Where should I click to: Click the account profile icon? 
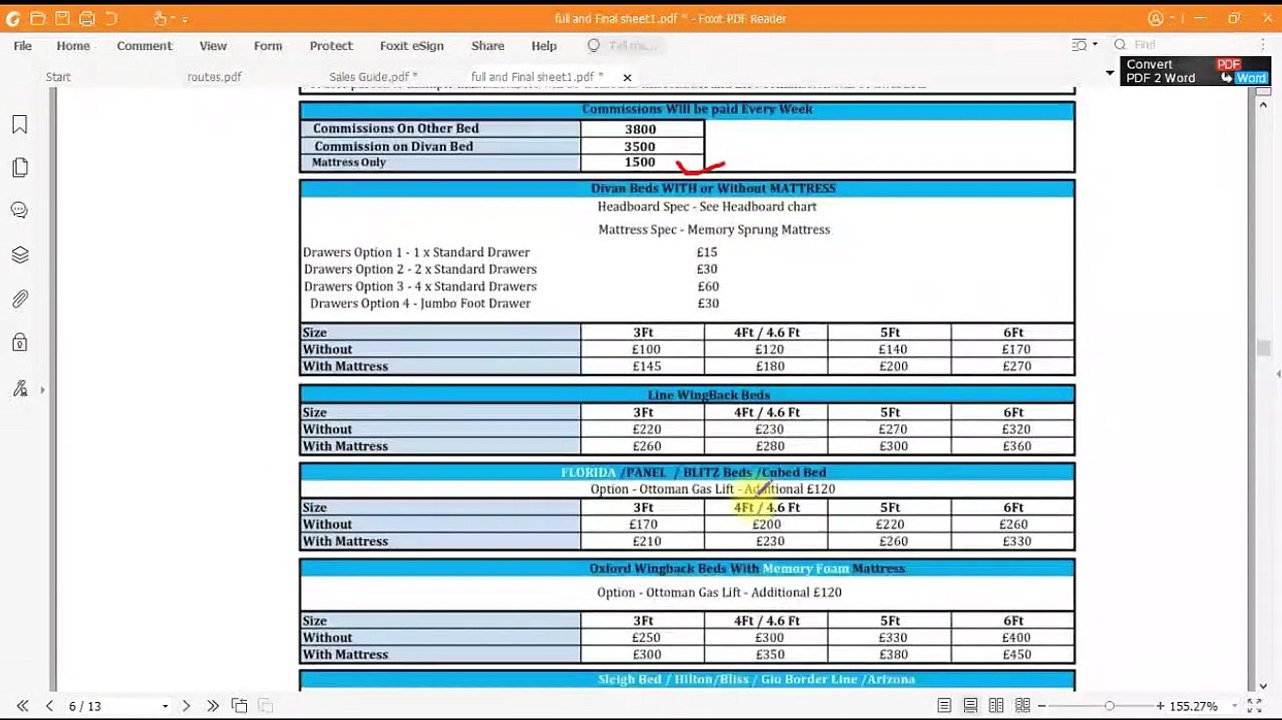(x=1156, y=18)
